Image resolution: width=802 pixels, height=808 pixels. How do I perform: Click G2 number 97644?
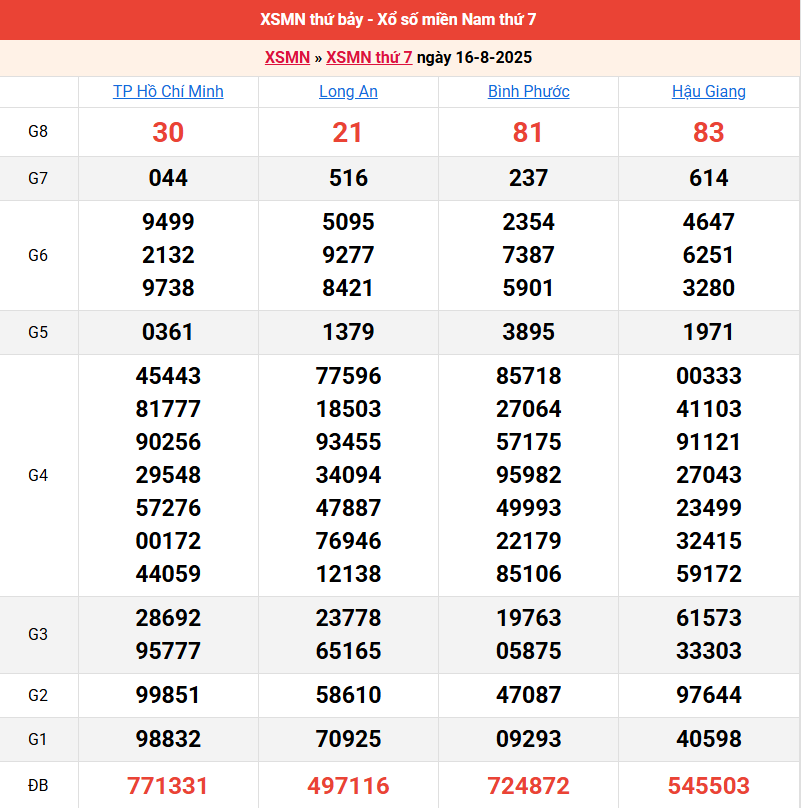(x=709, y=695)
